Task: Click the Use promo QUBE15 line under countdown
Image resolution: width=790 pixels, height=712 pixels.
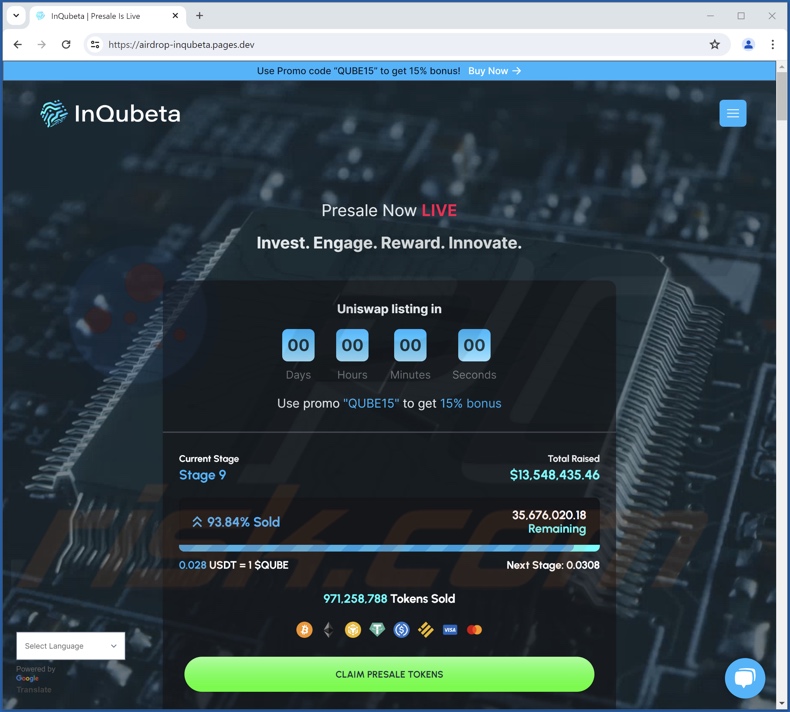Action: click(389, 404)
